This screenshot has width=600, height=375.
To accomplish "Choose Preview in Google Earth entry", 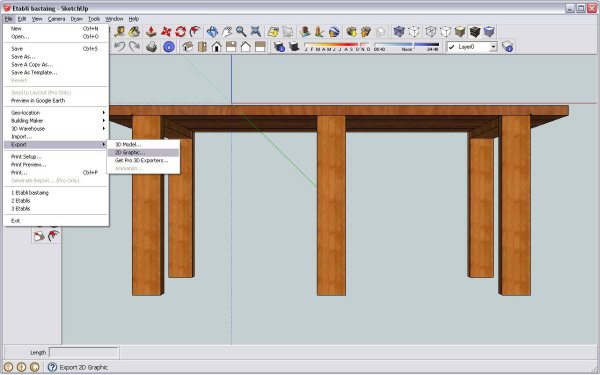I will pyautogui.click(x=57, y=101).
